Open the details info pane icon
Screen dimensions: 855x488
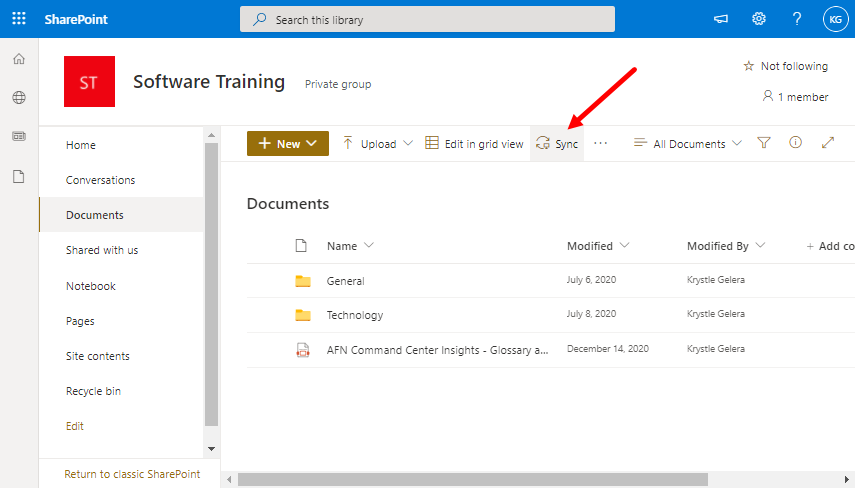click(796, 143)
